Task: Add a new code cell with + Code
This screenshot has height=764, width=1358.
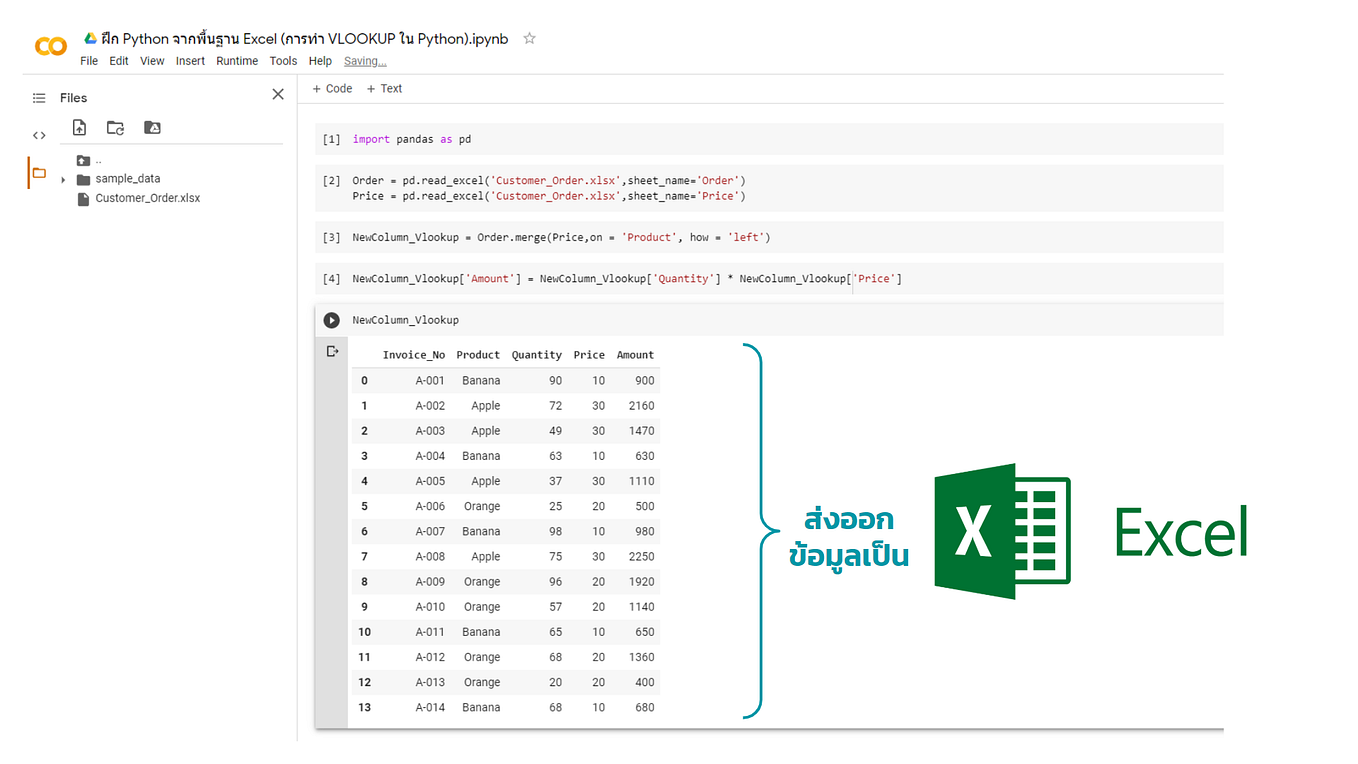Action: point(331,89)
